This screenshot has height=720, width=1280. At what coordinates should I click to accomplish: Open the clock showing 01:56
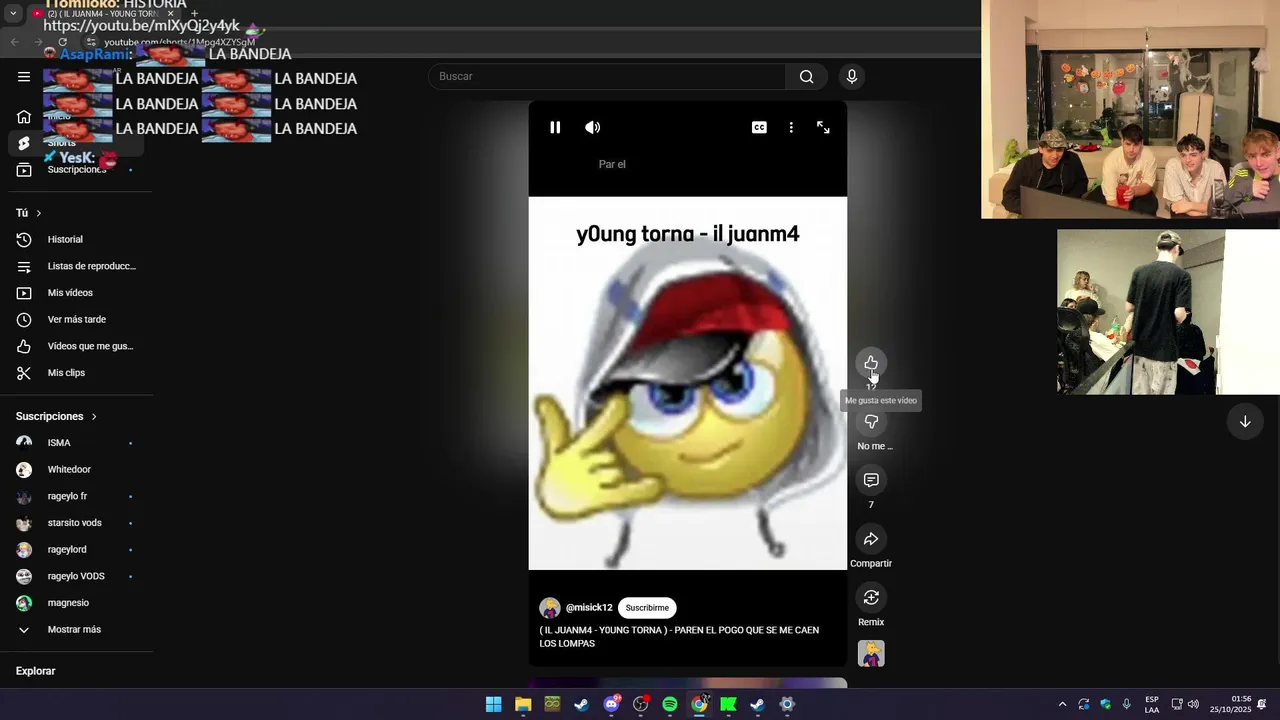1231,704
